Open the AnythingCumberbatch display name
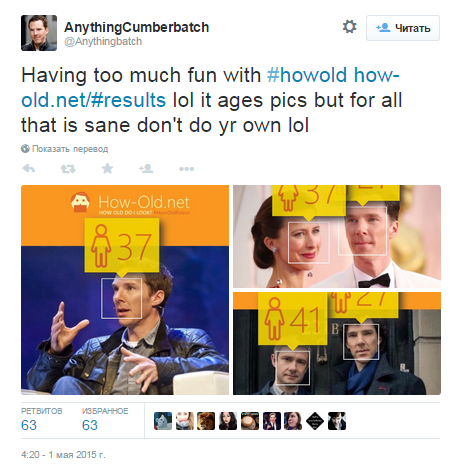465x476 pixels. [136, 27]
